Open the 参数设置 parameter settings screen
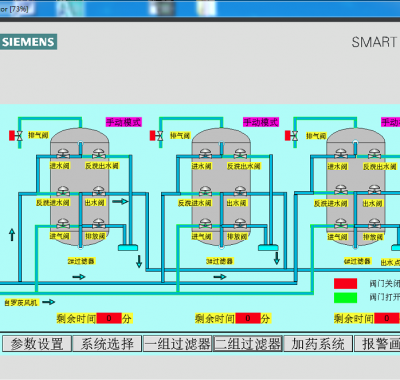 coord(37,344)
